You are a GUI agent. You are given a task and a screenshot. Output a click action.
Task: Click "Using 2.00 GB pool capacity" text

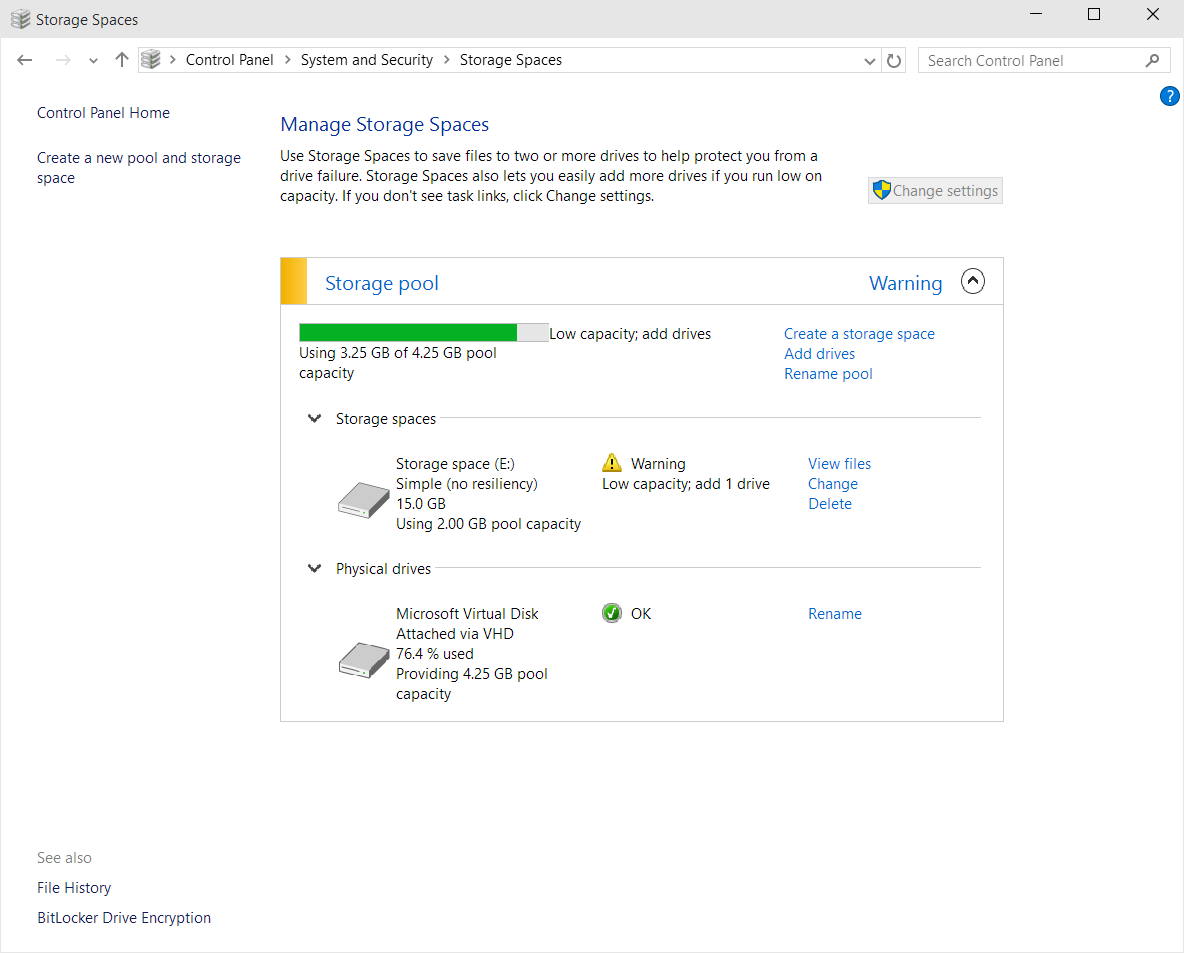coord(488,523)
